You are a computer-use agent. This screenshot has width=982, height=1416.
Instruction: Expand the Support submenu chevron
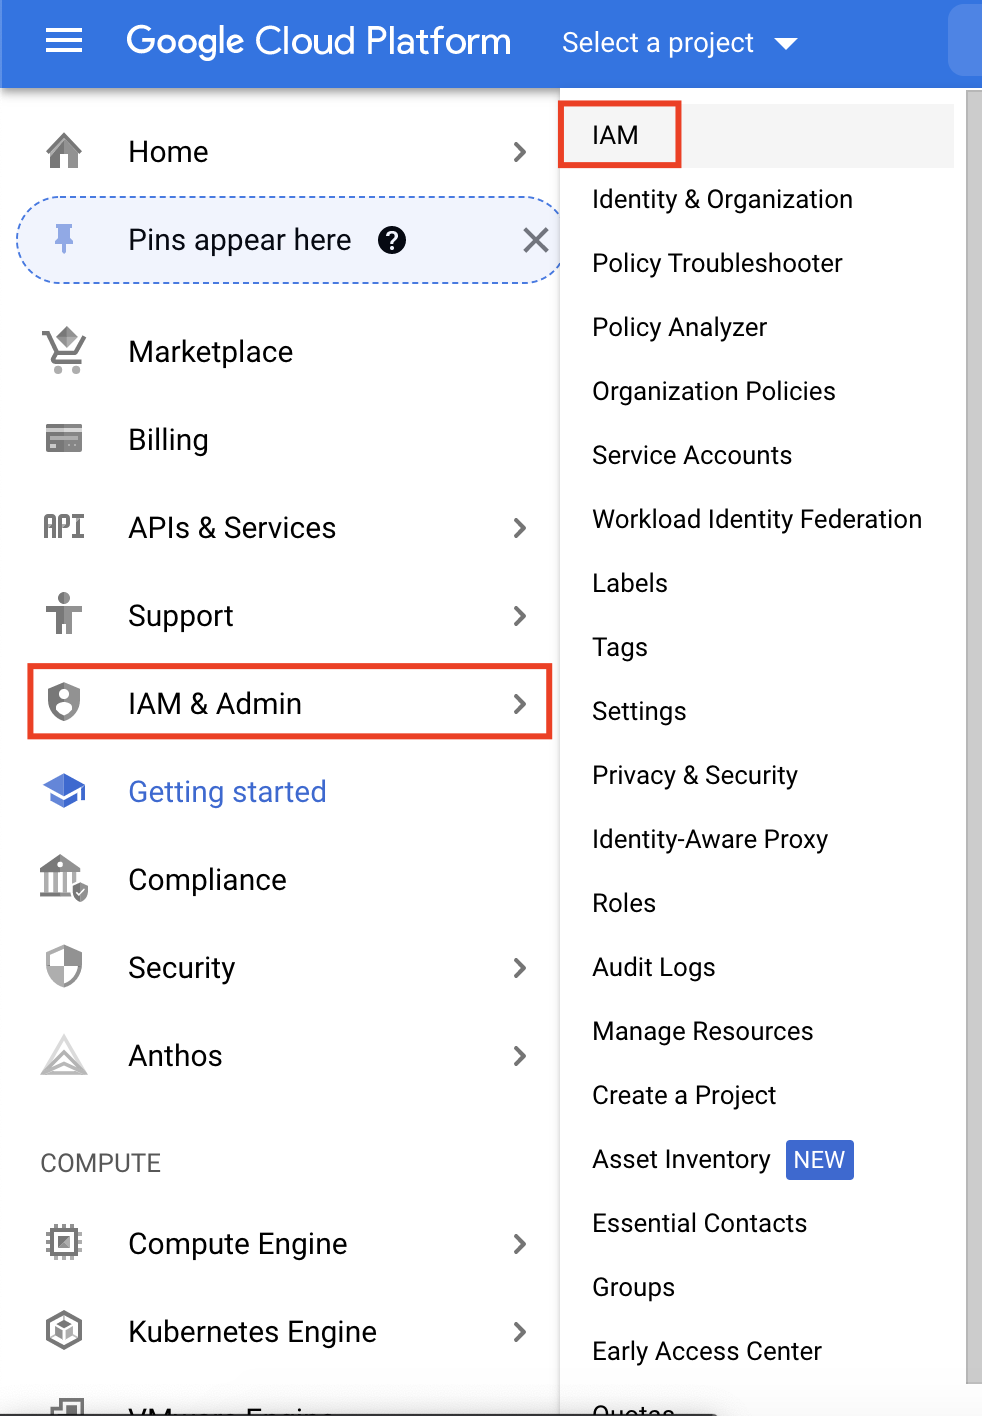coord(520,616)
